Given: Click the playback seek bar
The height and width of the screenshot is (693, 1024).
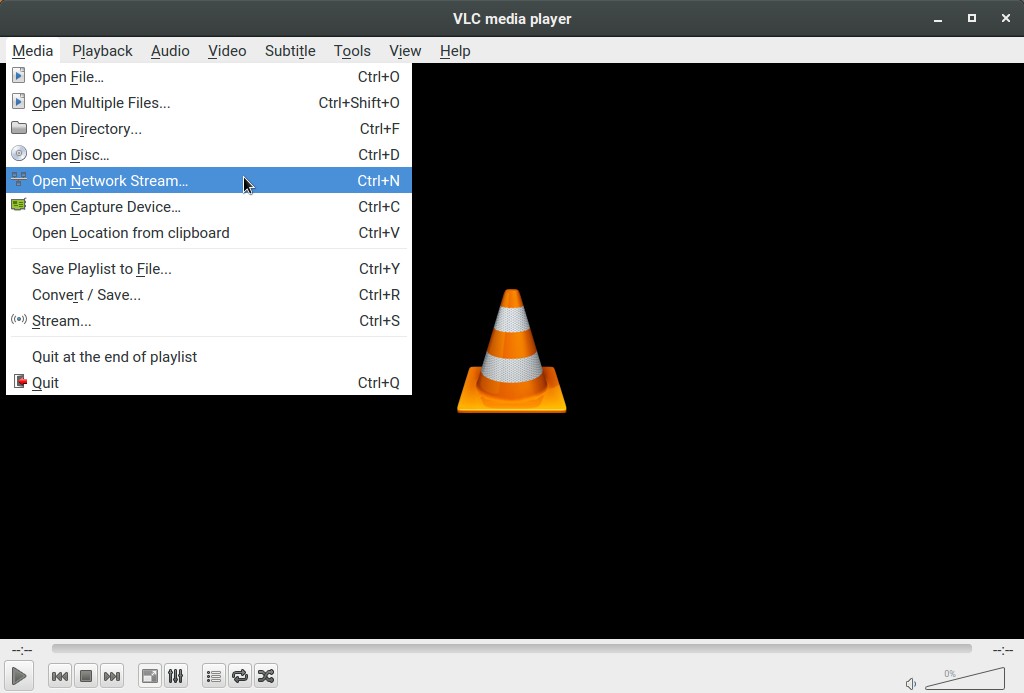Looking at the screenshot, I should coord(511,649).
